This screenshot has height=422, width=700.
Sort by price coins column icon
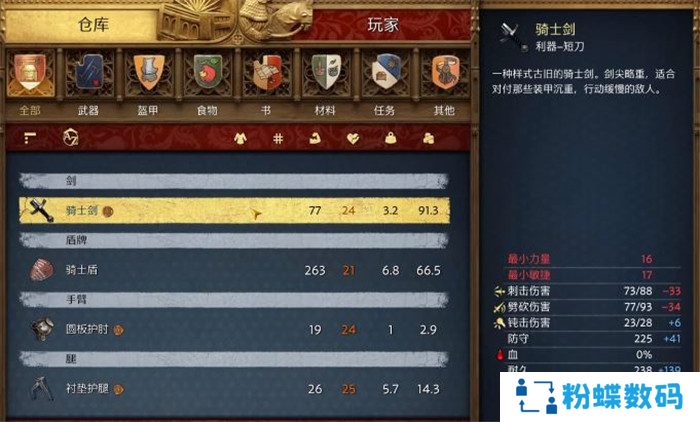pyautogui.click(x=429, y=138)
